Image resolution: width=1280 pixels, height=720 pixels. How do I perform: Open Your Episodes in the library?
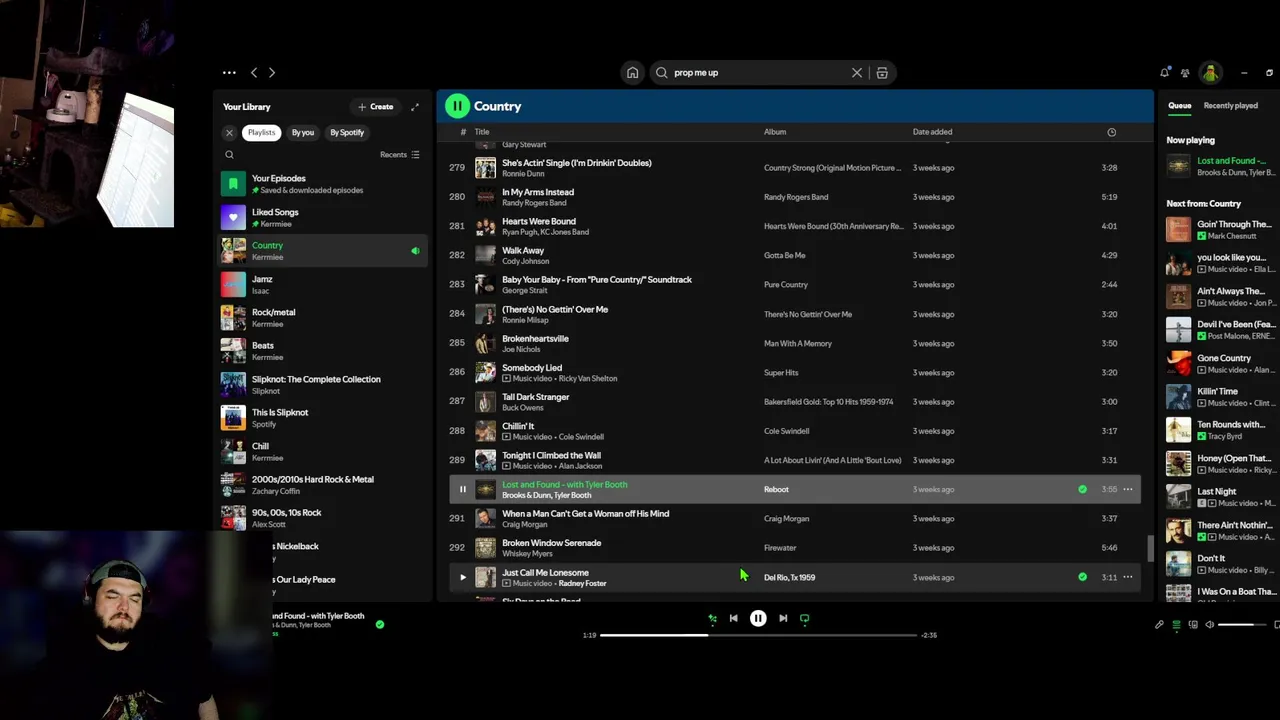(x=324, y=184)
